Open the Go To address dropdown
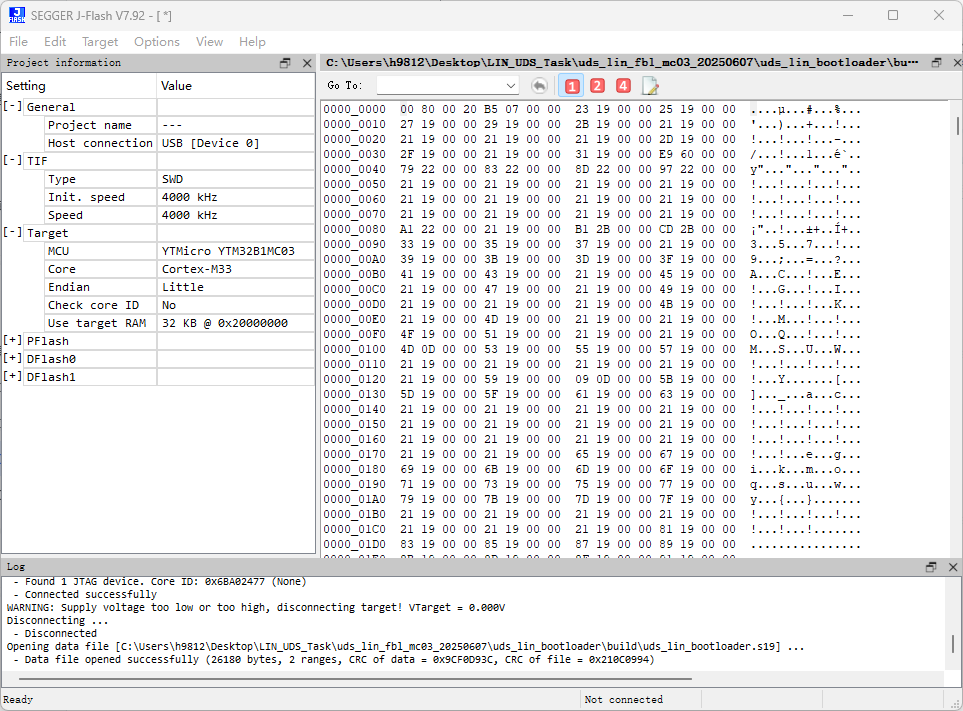This screenshot has width=963, height=711. point(511,86)
